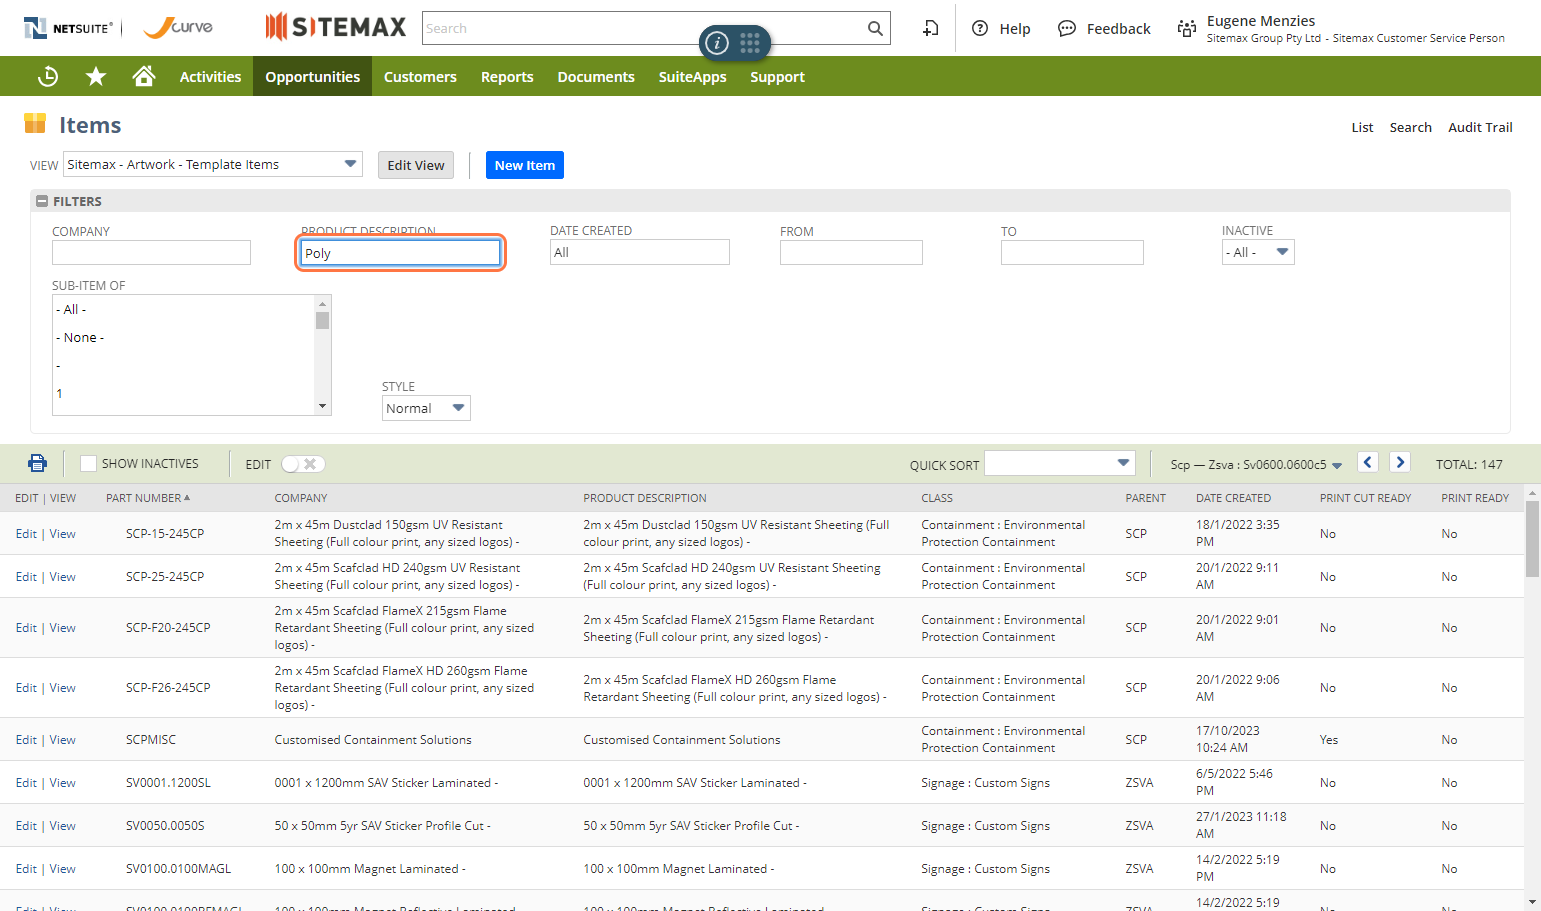Go to Home dashboard icon
This screenshot has width=1541, height=911.
[144, 76]
